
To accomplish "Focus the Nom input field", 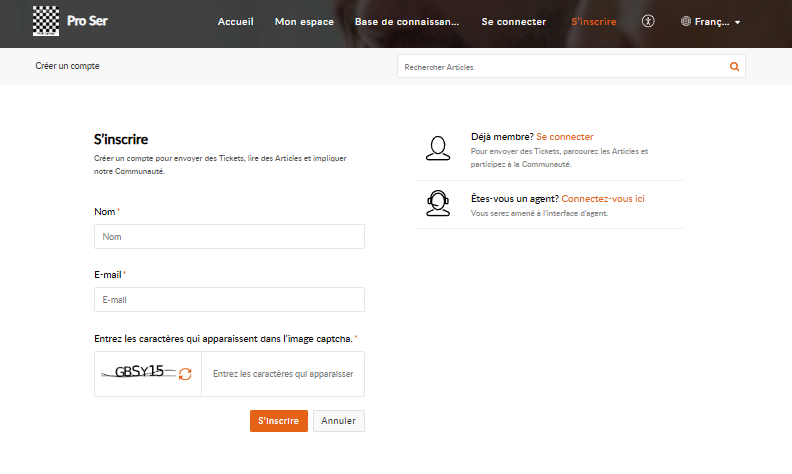I will (229, 237).
